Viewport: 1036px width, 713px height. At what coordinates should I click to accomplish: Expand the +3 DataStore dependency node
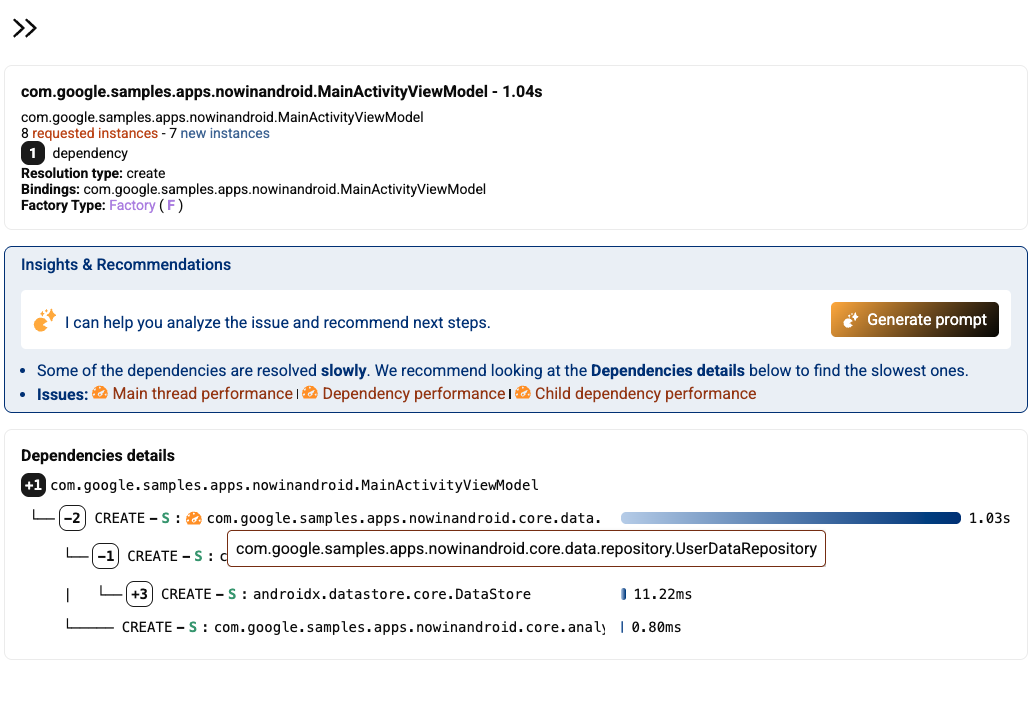tap(139, 594)
